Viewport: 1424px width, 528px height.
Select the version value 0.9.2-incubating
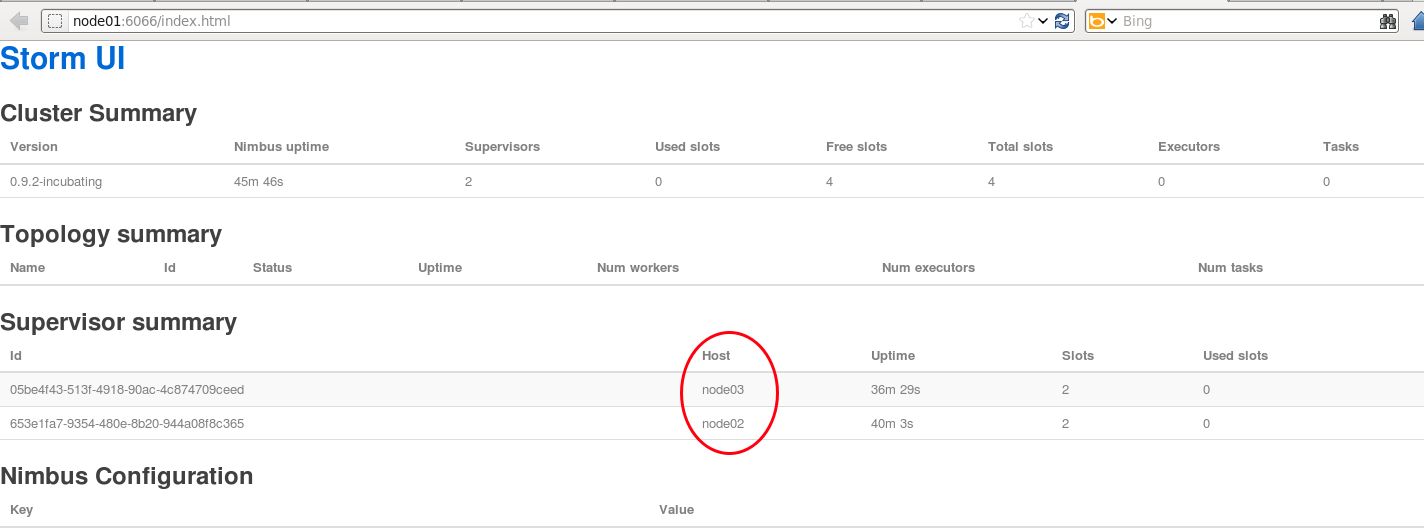pyautogui.click(x=56, y=182)
